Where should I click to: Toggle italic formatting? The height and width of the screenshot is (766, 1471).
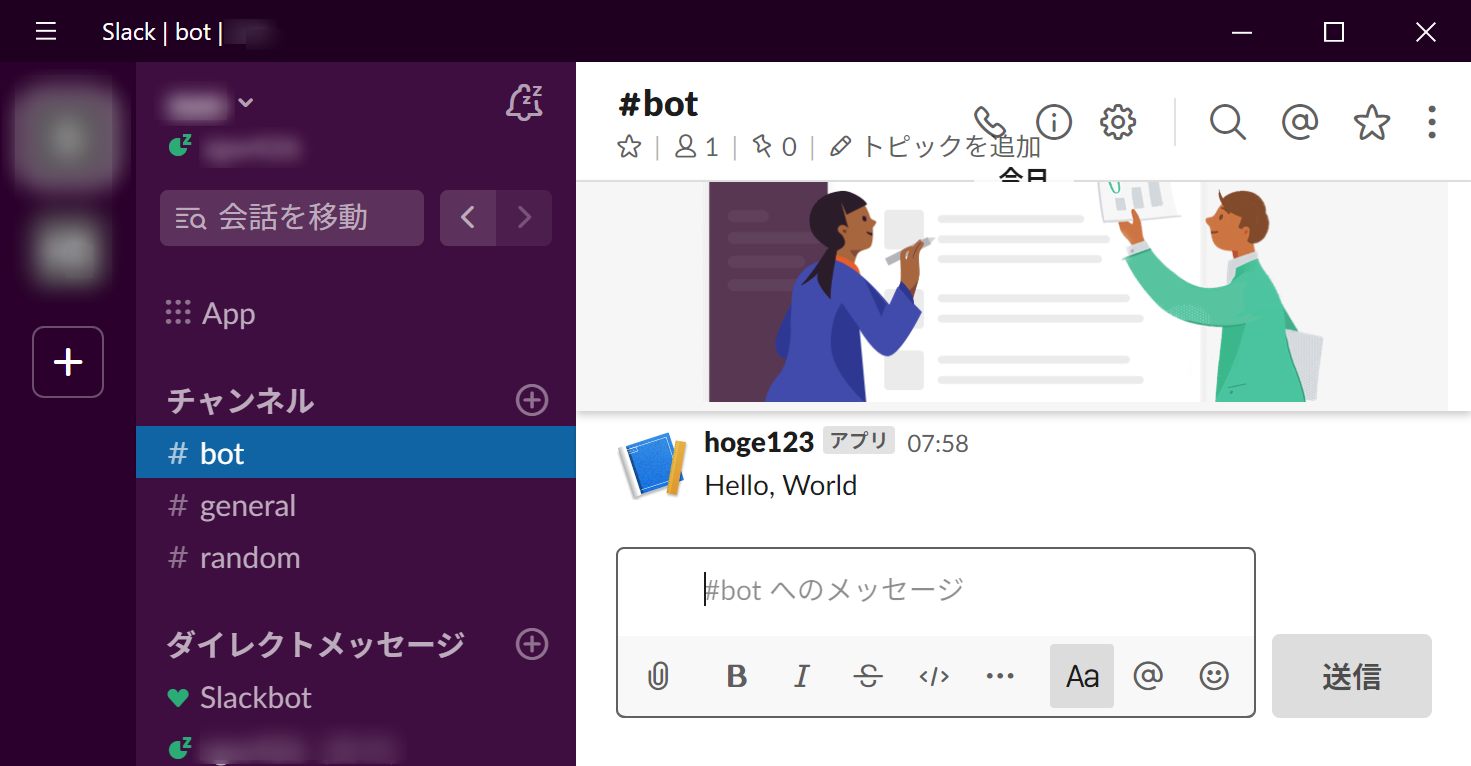801,676
